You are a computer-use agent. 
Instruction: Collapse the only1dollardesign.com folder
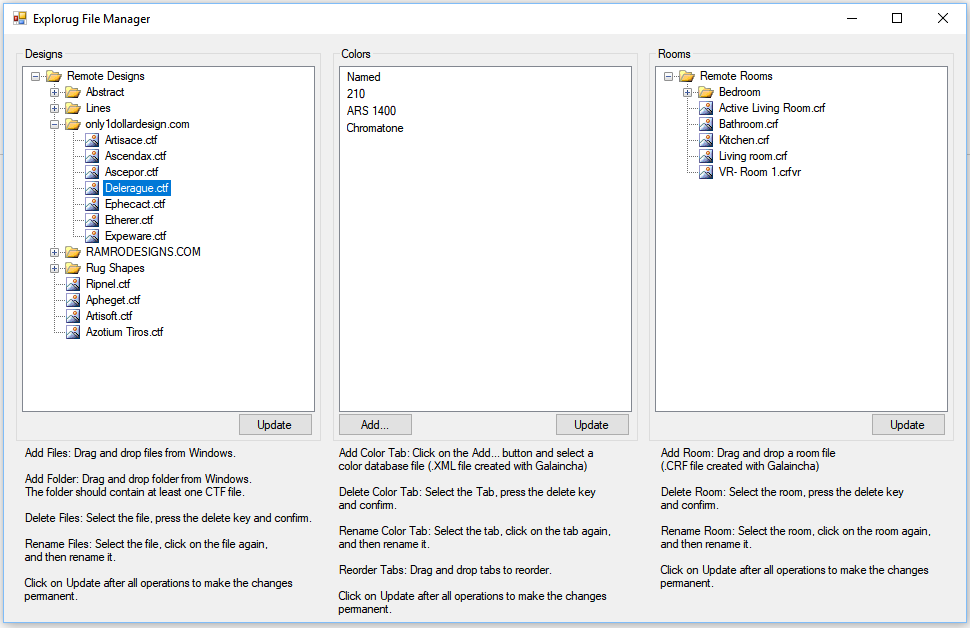point(55,124)
